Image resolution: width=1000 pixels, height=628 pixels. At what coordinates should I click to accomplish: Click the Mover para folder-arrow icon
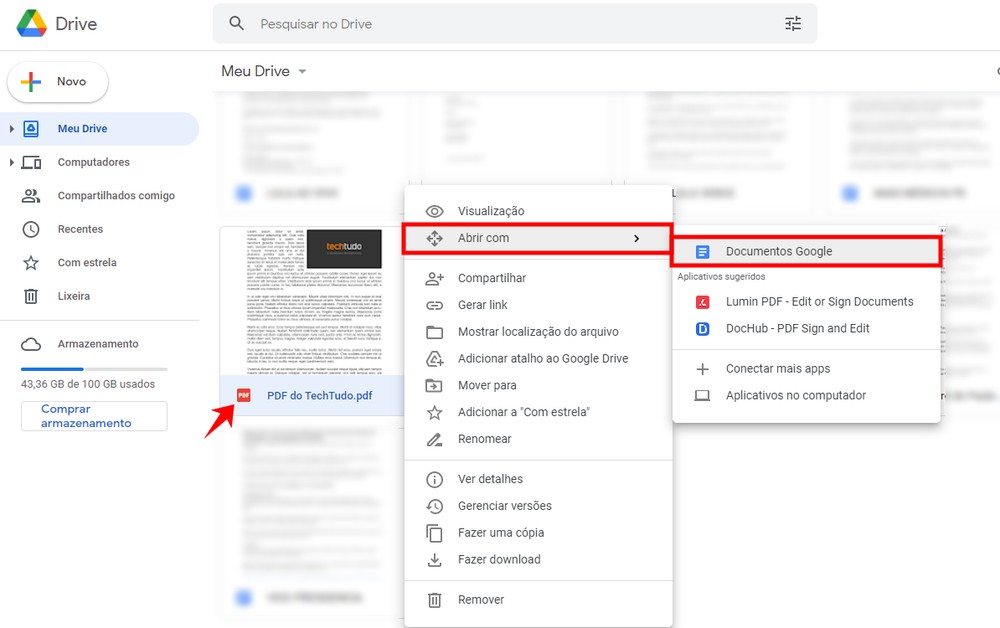coord(434,386)
